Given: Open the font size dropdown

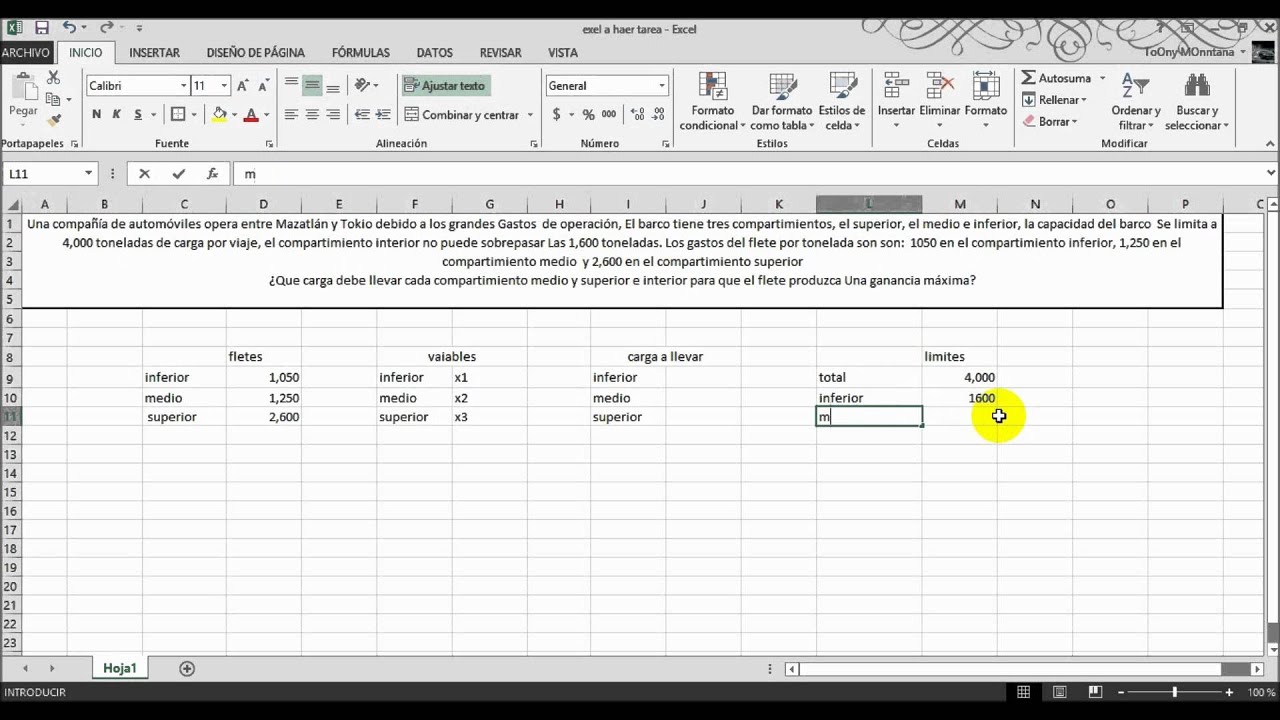Looking at the screenshot, I should (x=225, y=86).
